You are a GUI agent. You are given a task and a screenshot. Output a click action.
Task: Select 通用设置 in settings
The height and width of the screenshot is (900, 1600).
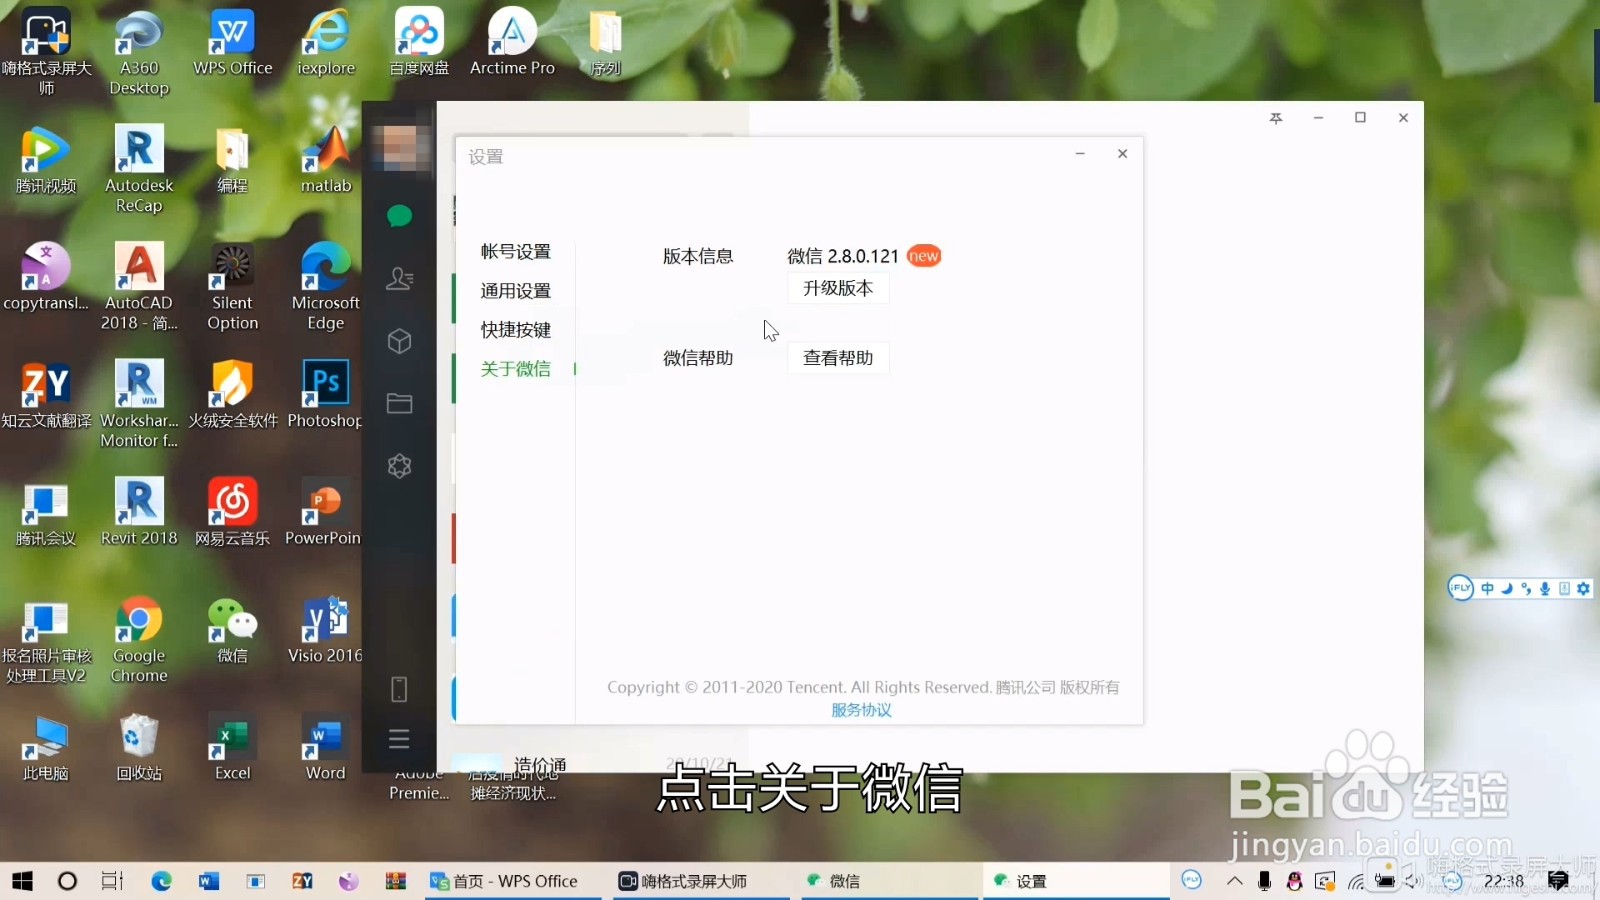[x=515, y=290]
